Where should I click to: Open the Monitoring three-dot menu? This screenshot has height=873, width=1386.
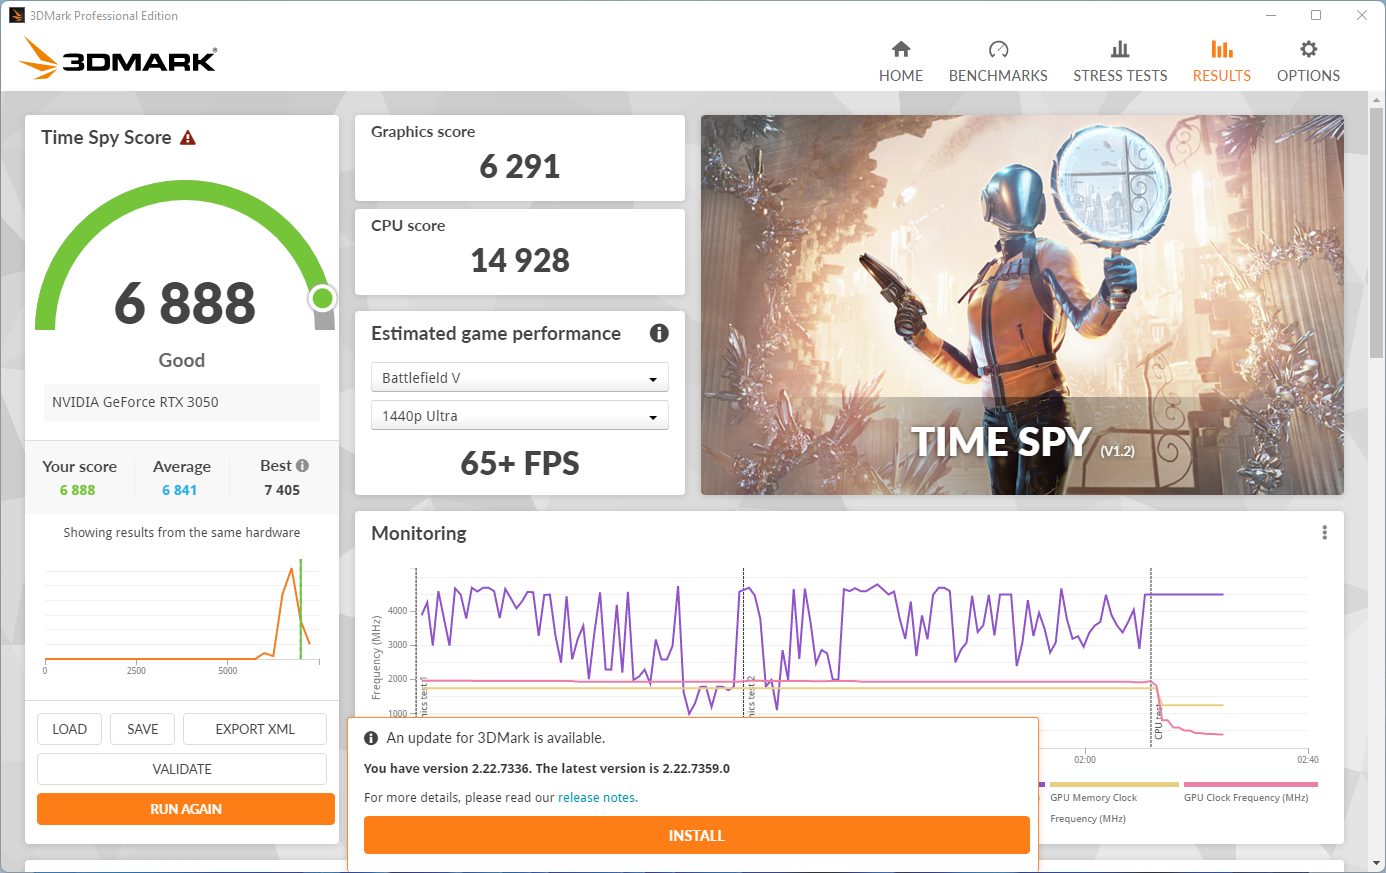tap(1324, 533)
